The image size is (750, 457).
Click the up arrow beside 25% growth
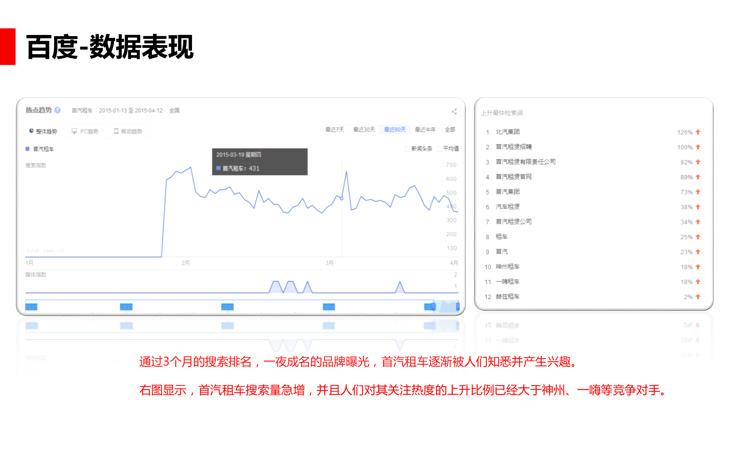pyautogui.click(x=698, y=237)
